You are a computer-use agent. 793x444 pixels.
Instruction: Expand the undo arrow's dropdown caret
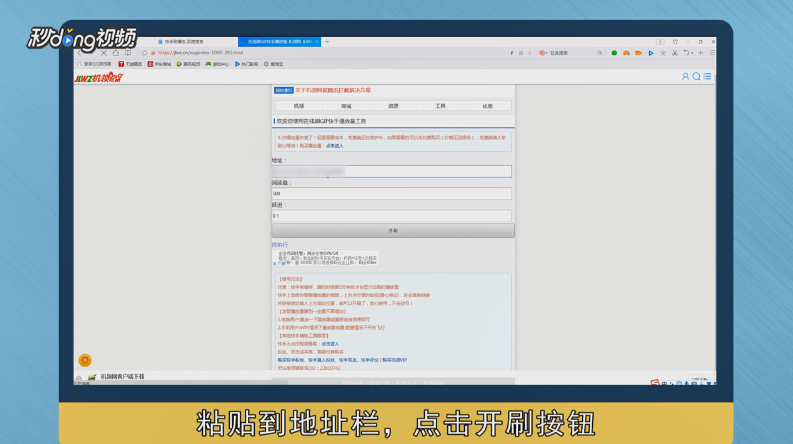click(x=692, y=53)
